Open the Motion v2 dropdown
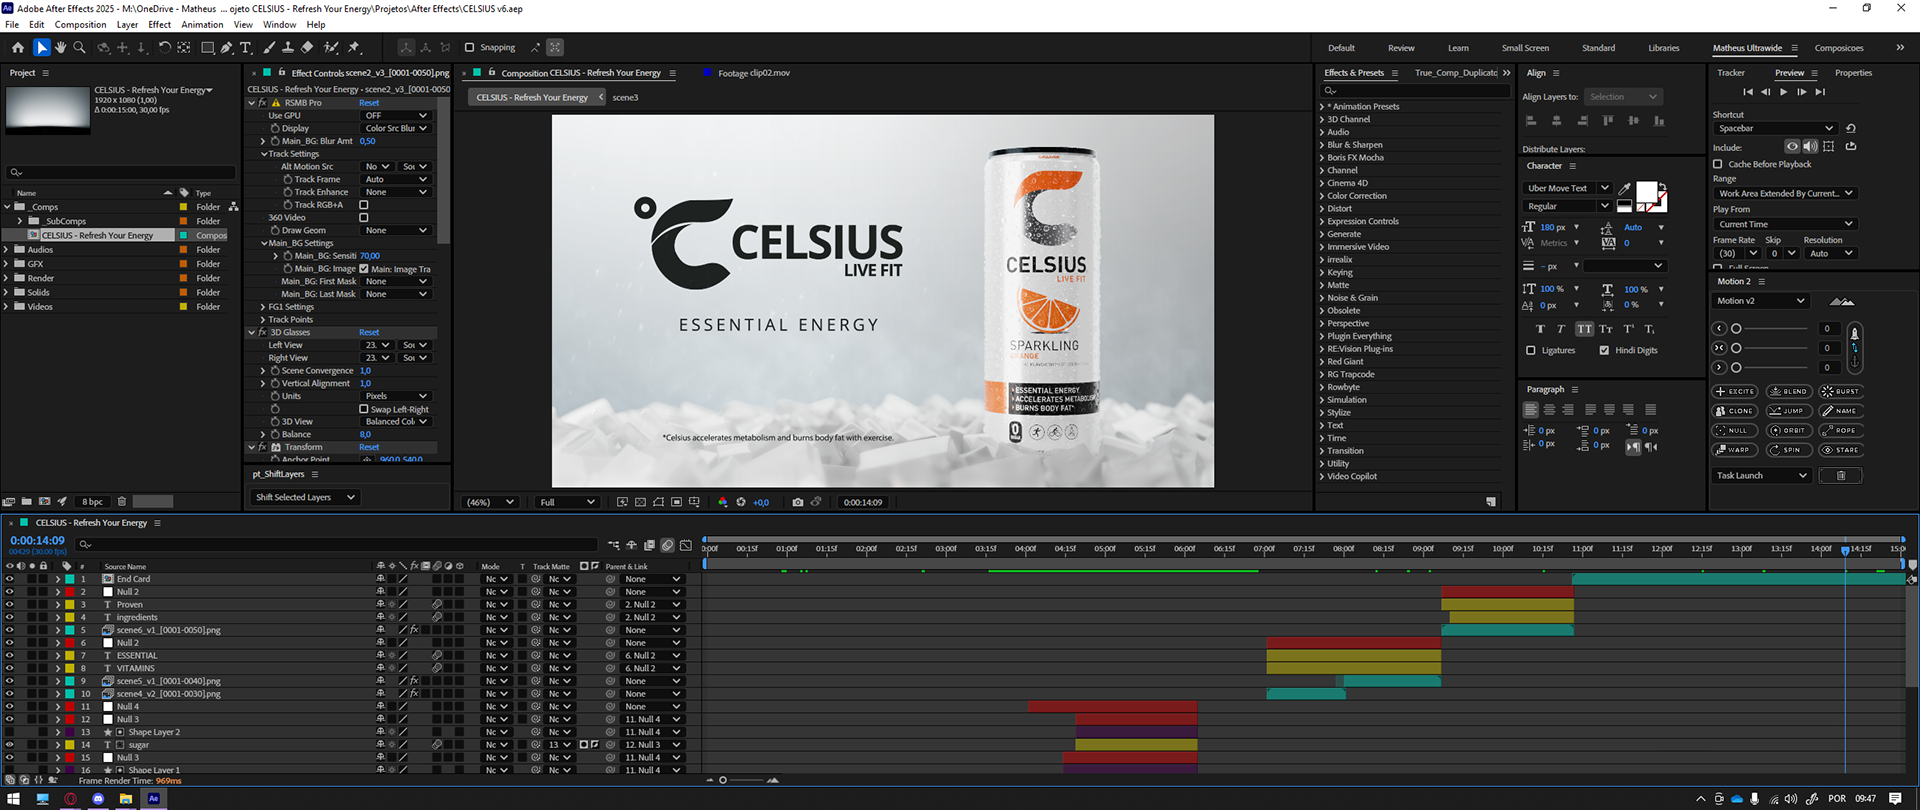Screen dimensions: 1920x810 pyautogui.click(x=1761, y=301)
